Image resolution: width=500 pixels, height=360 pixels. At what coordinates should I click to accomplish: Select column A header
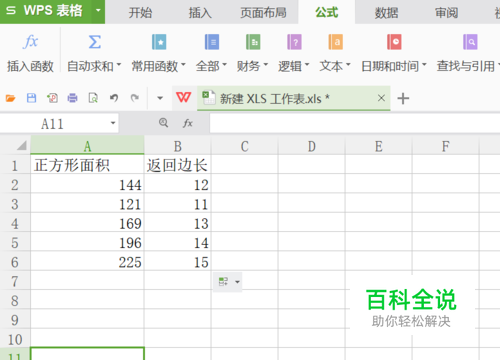(87, 146)
